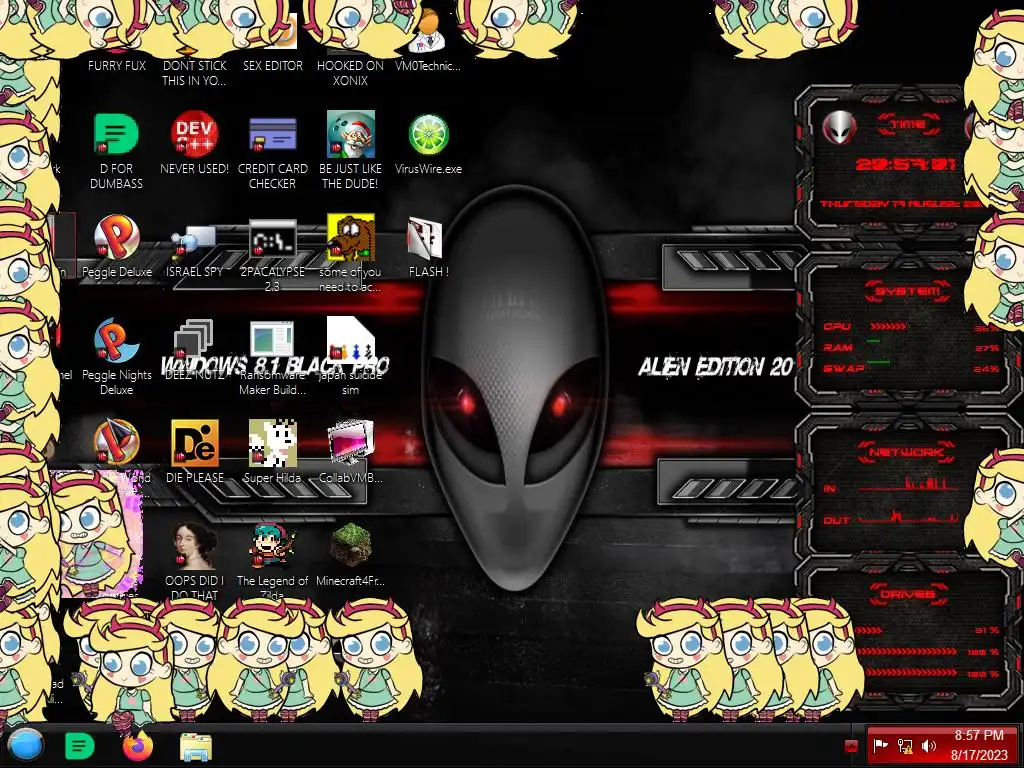
Task: Open the DEEZ NUTZ stacked windows icon
Action: [194, 340]
